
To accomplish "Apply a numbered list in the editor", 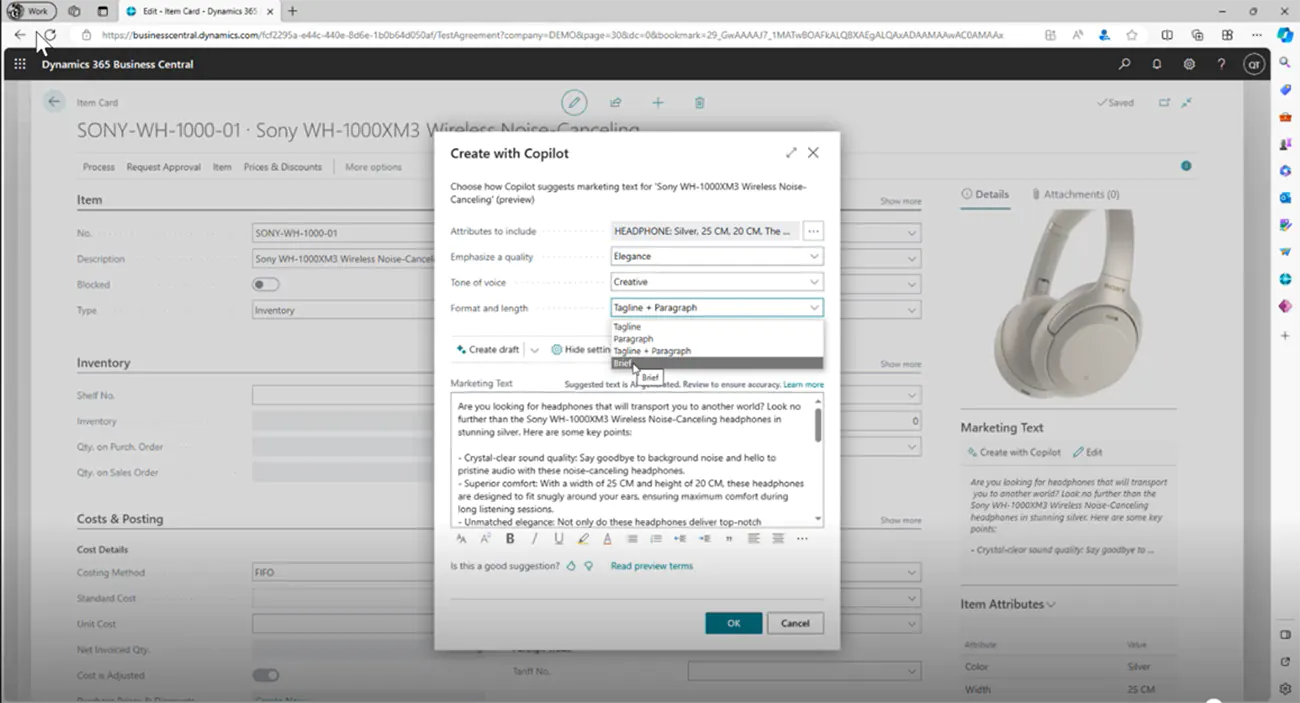I will 656,539.
